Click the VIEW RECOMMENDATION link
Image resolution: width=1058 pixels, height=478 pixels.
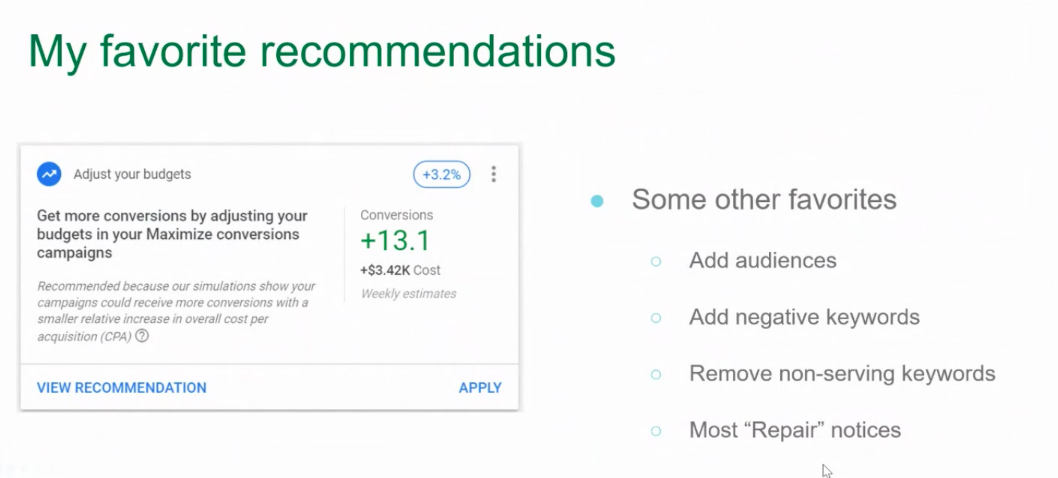[121, 388]
